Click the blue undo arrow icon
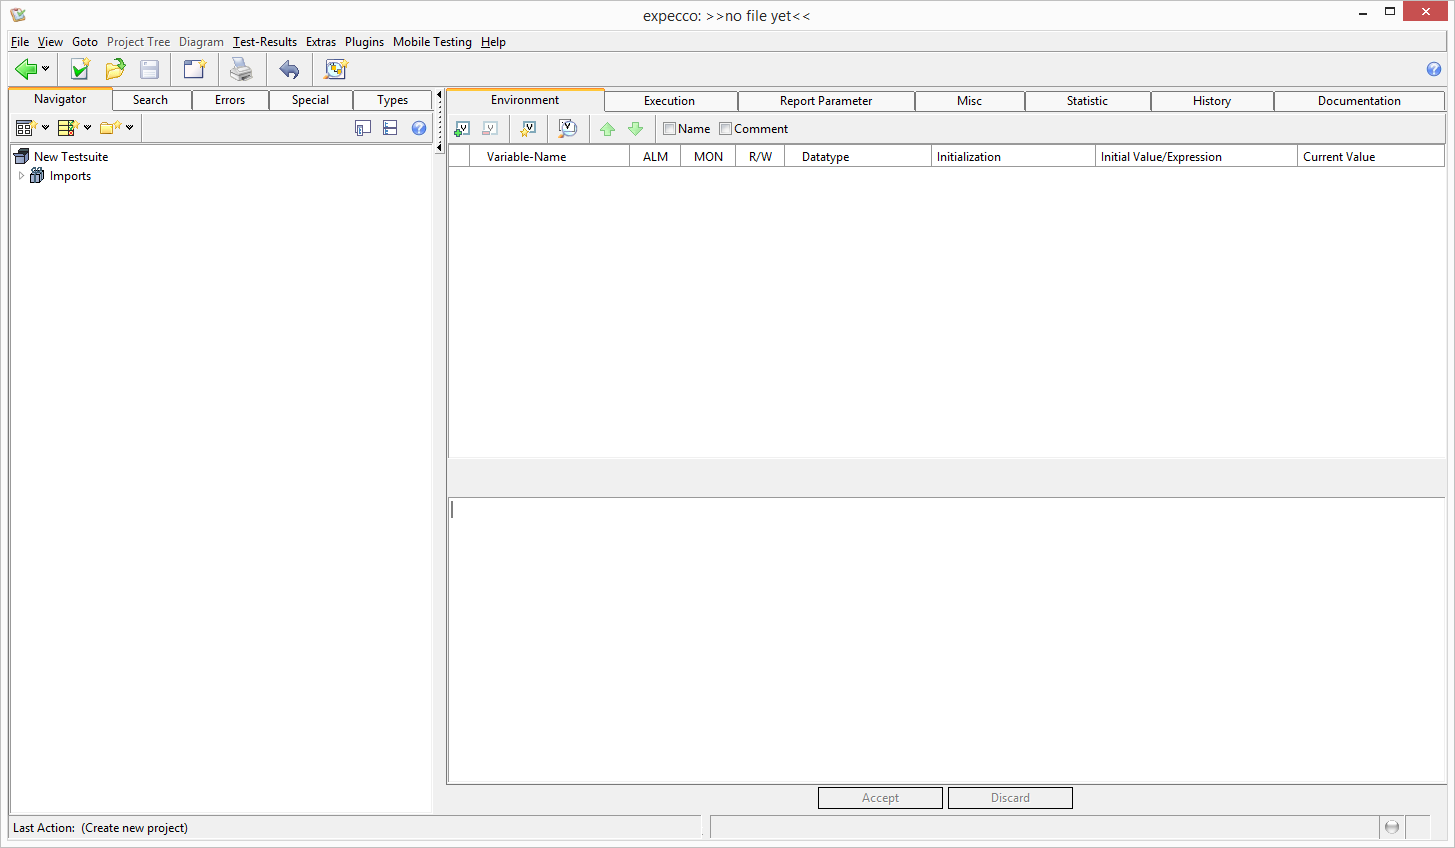 coord(289,69)
